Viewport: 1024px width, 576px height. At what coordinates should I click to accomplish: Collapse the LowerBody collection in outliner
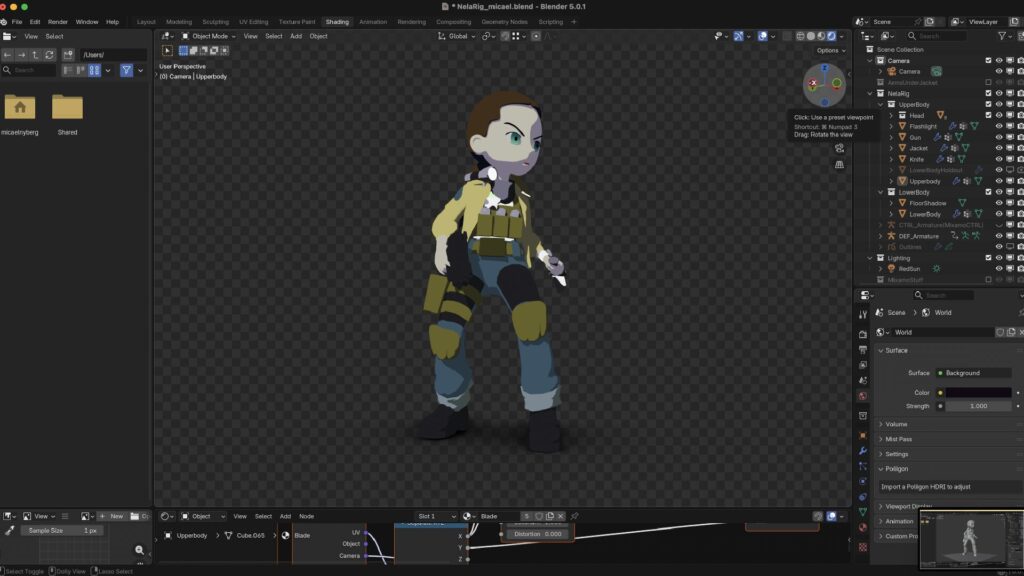pyautogui.click(x=881, y=192)
